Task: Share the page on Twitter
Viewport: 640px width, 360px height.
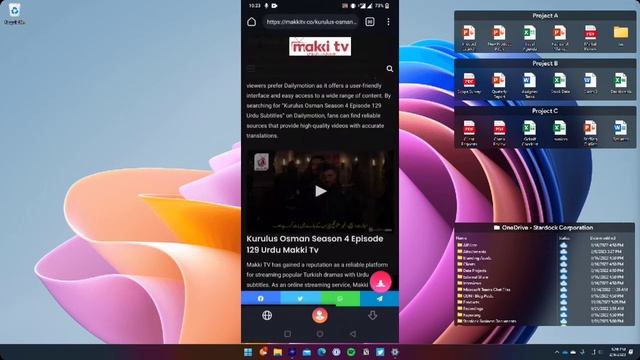Action: (300, 299)
